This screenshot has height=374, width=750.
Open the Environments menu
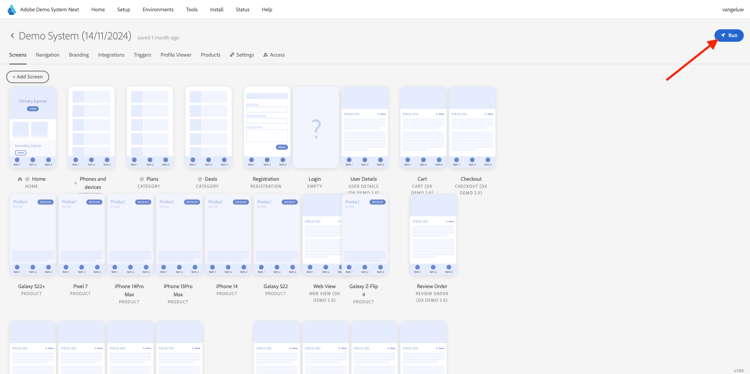coord(158,10)
